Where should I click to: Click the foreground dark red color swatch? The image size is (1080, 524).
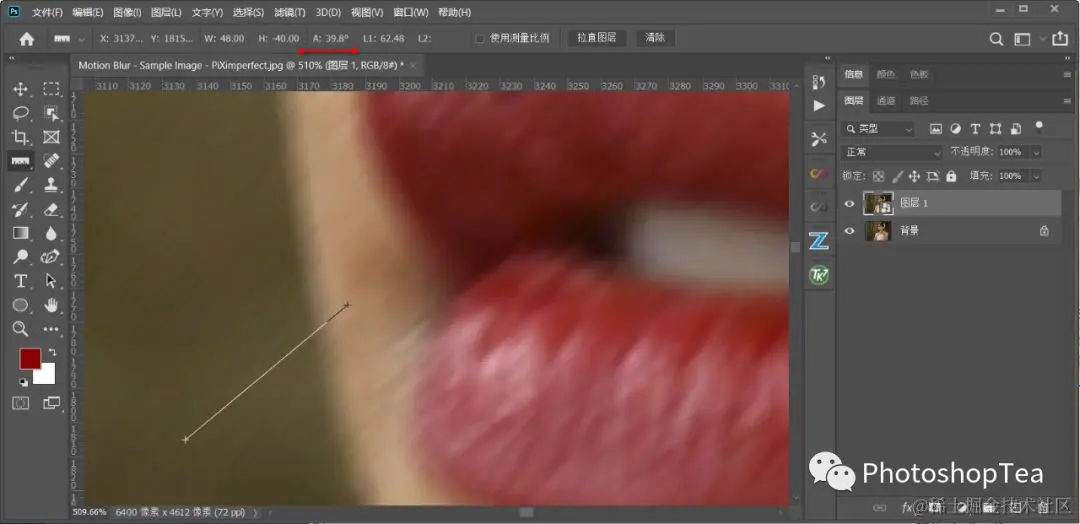coord(30,359)
